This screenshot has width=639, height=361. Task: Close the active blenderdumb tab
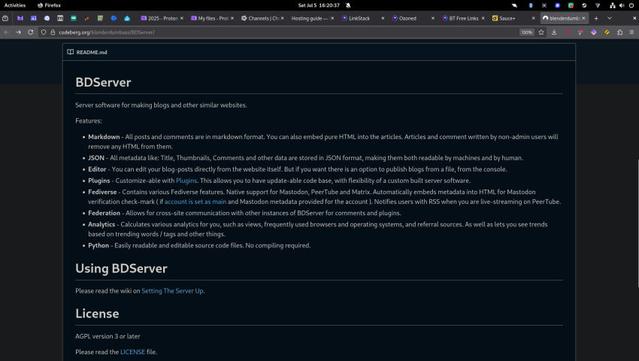(x=584, y=18)
